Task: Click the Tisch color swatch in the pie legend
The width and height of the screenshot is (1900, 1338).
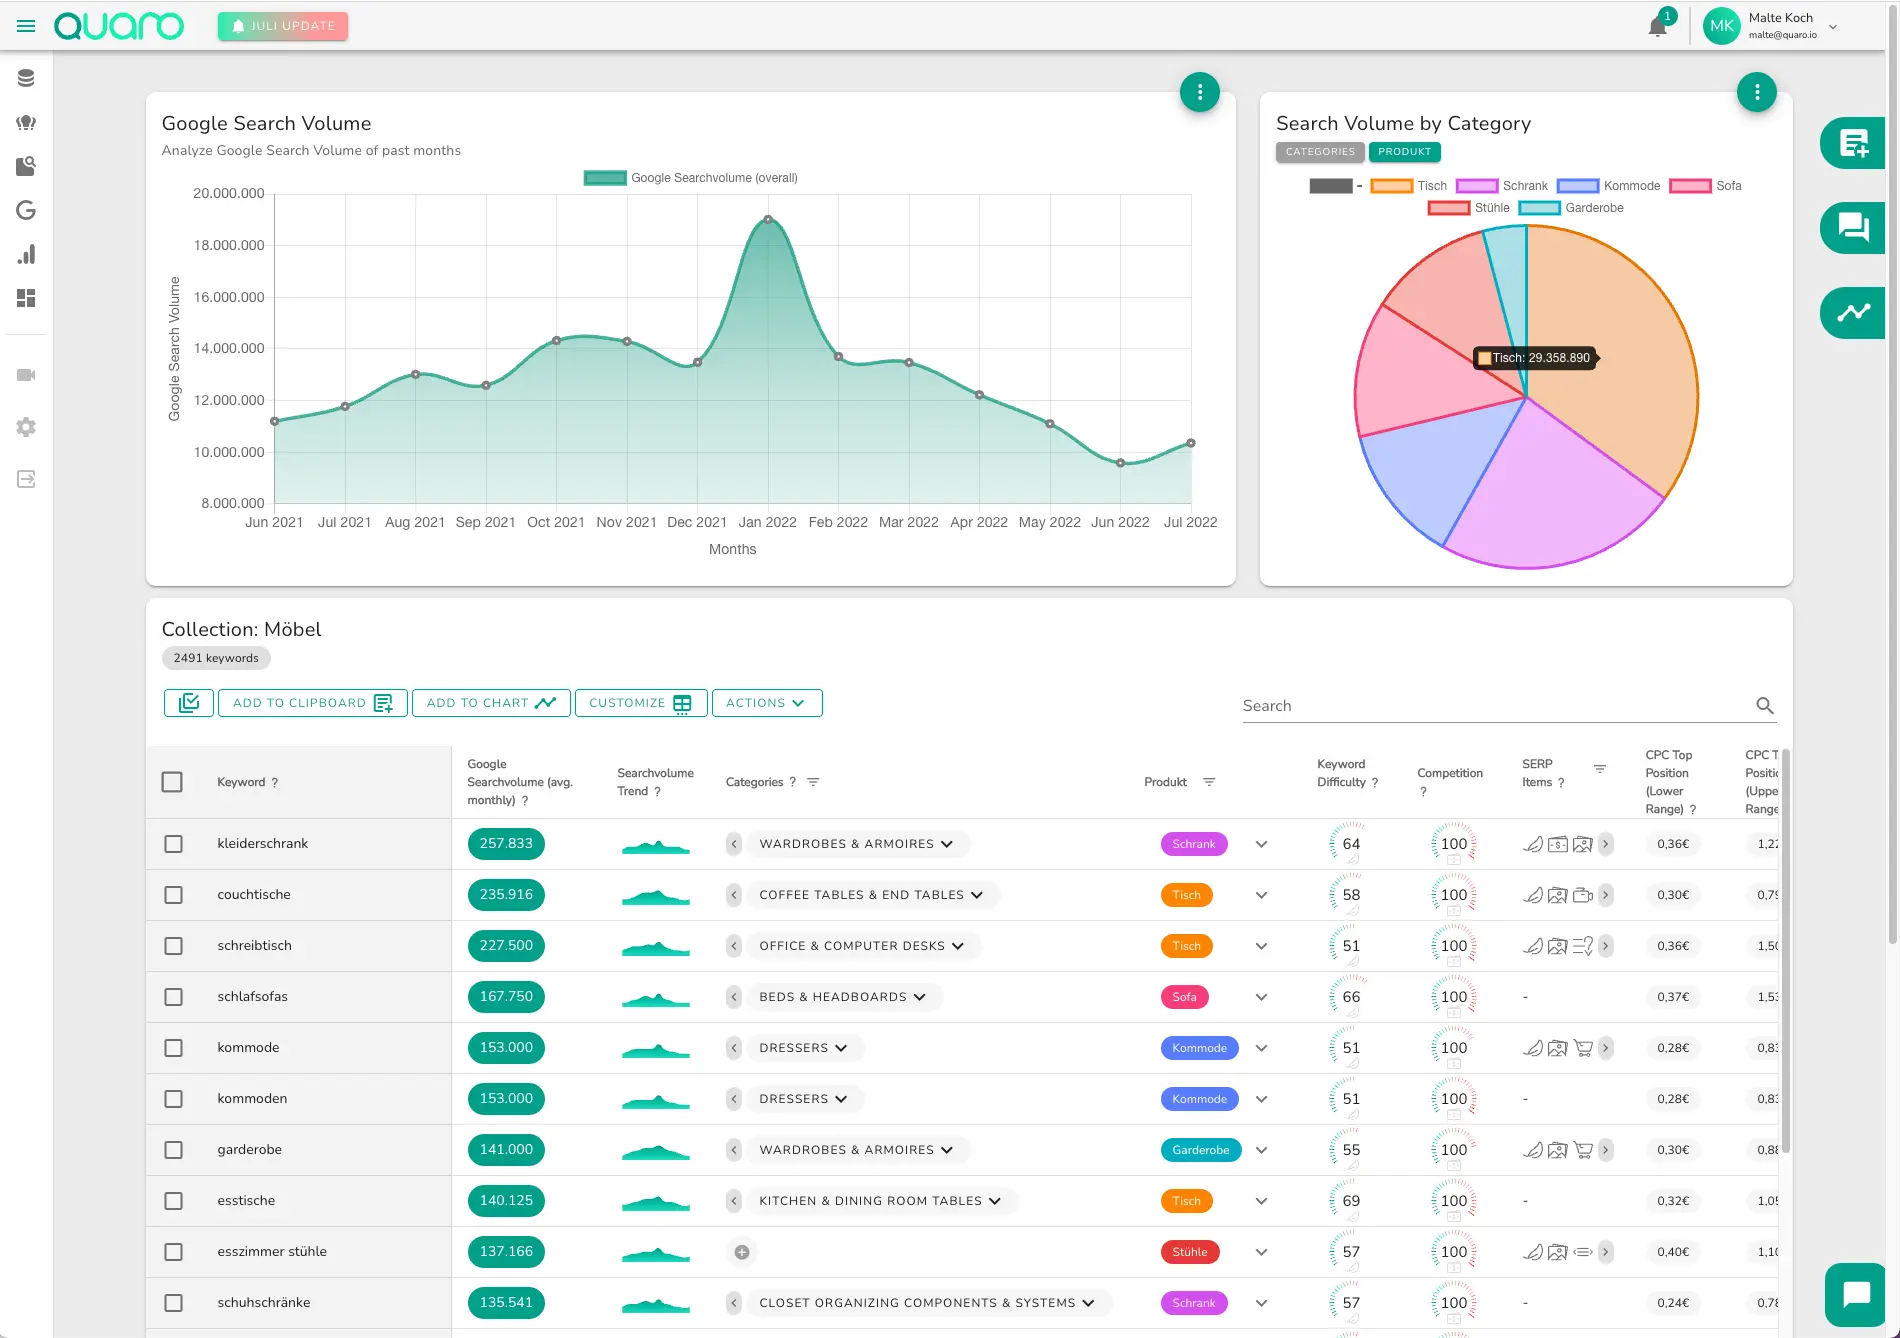Action: [1390, 186]
